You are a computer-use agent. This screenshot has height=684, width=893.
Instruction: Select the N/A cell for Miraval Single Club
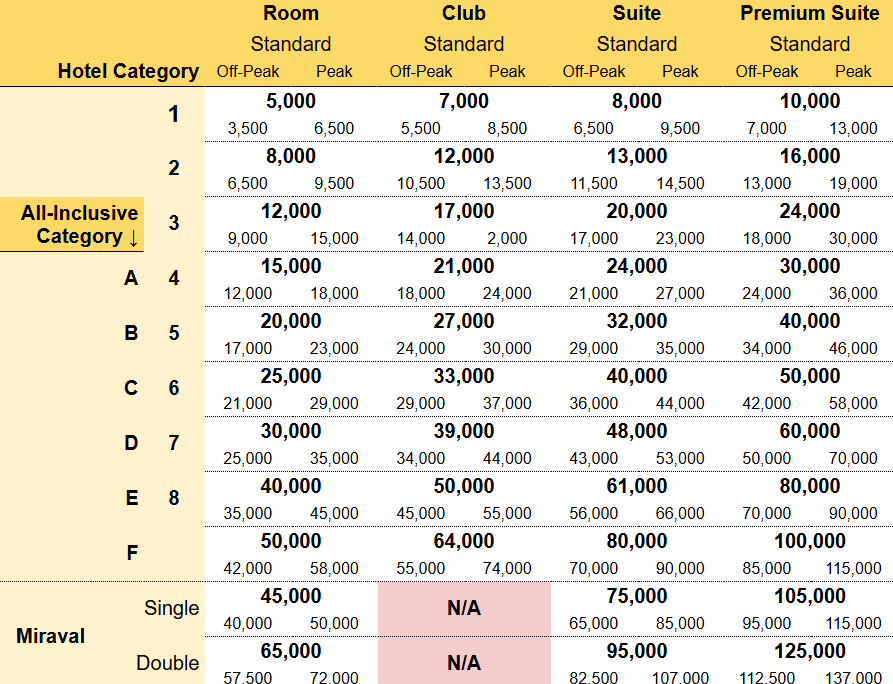click(x=464, y=608)
